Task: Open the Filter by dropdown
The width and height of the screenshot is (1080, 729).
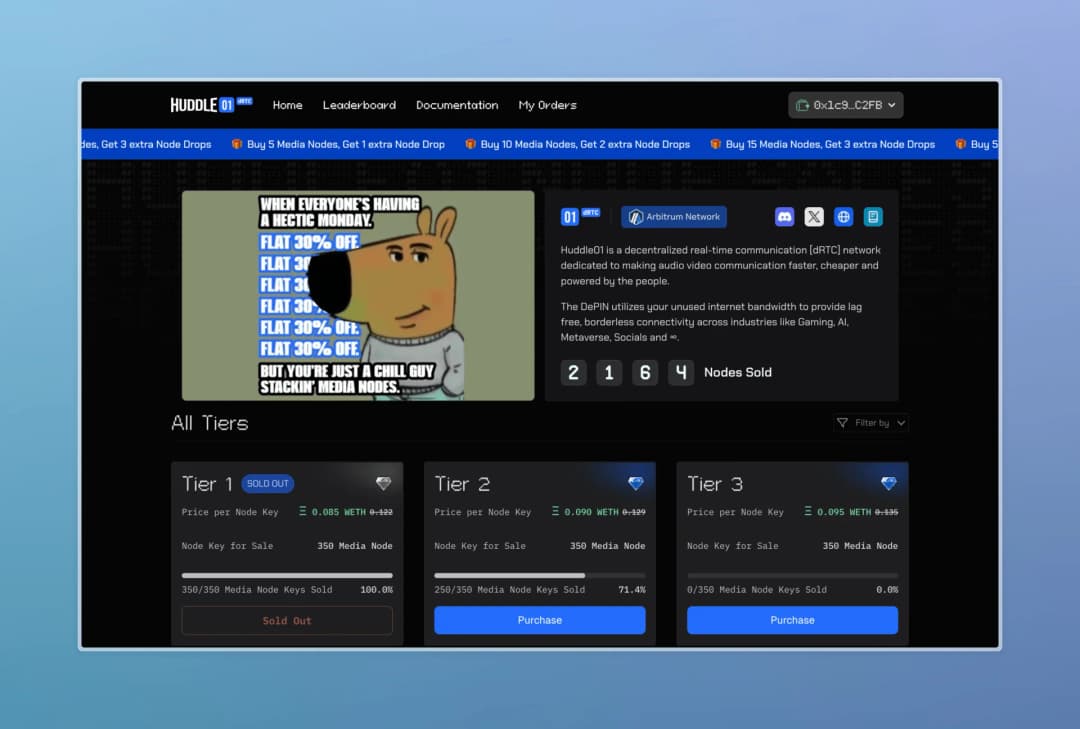Action: (871, 422)
